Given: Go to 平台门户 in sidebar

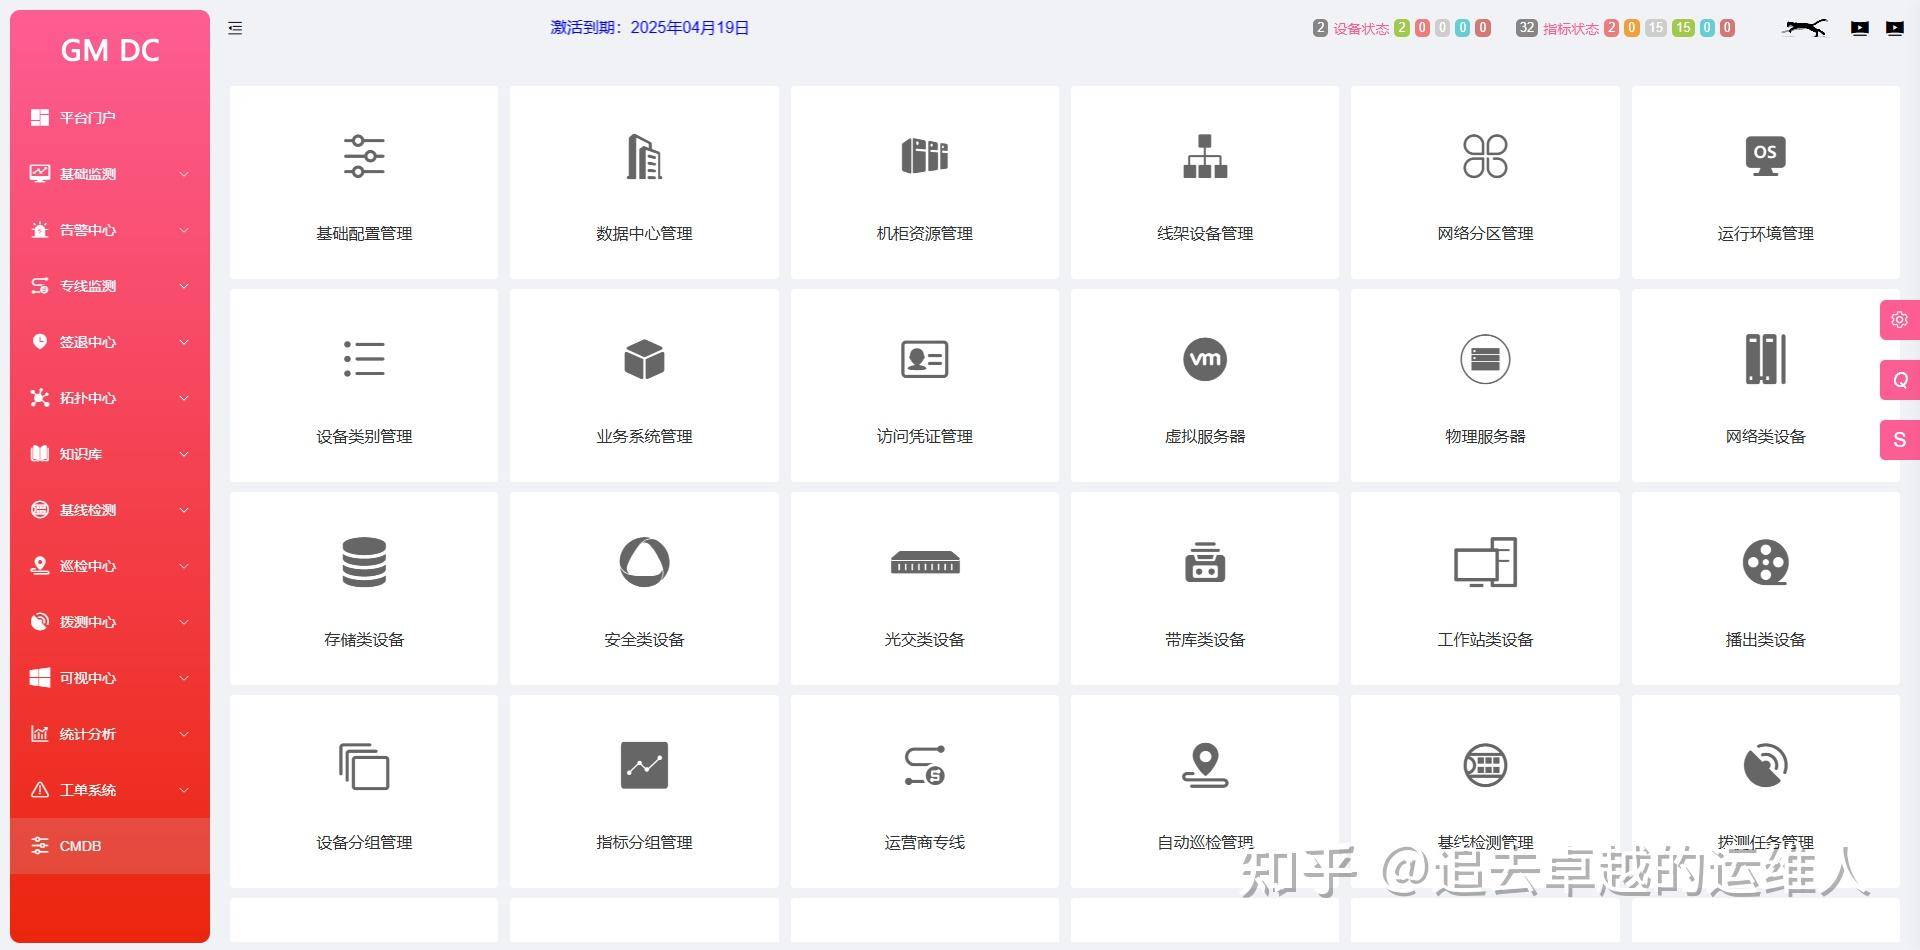Looking at the screenshot, I should pos(110,118).
